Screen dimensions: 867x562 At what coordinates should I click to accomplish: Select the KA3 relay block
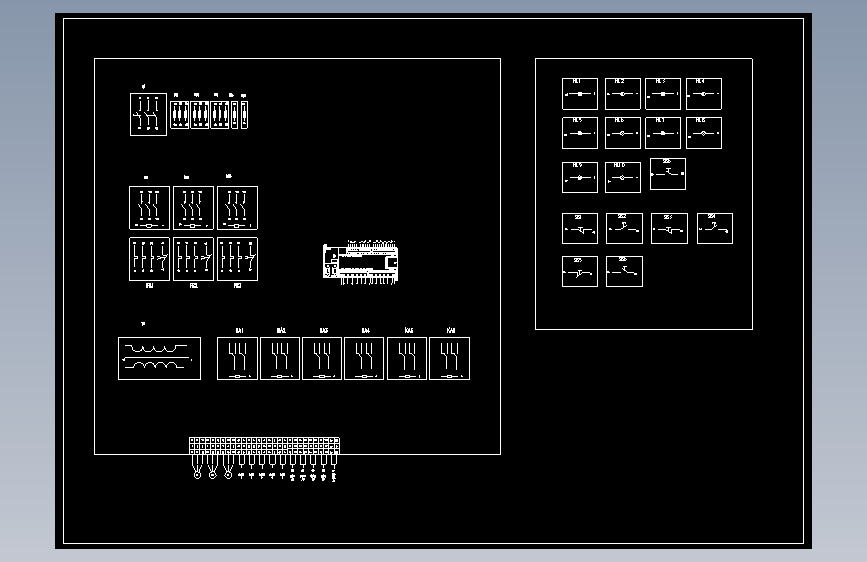pos(322,358)
